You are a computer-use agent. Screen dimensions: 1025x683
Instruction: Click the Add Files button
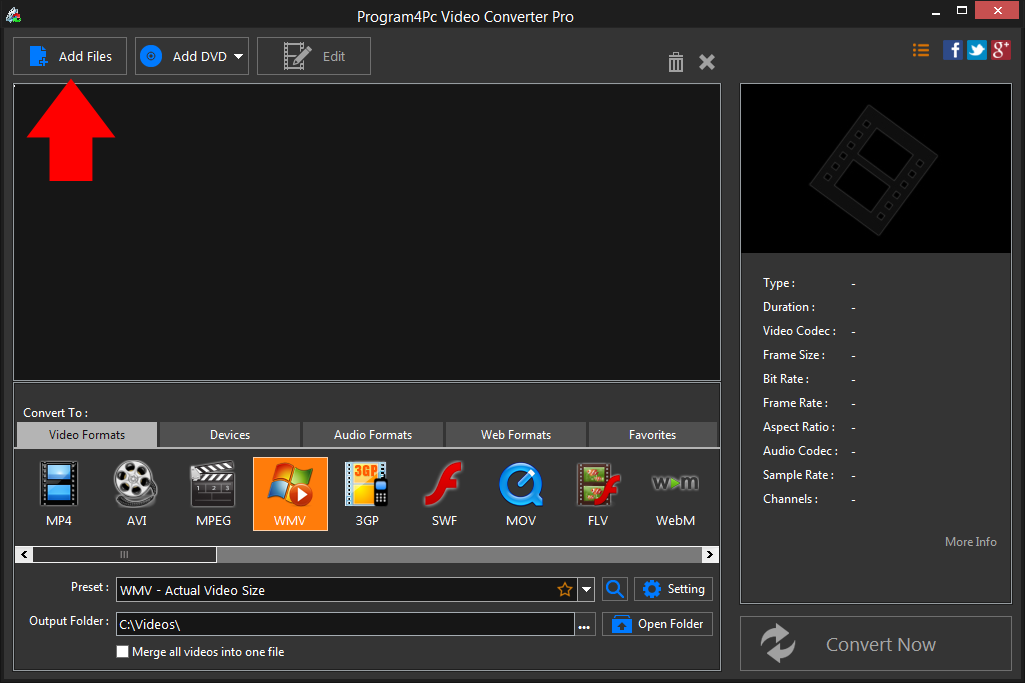(x=69, y=56)
